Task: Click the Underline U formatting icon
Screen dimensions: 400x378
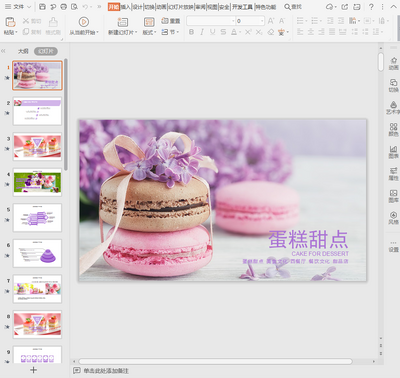Action: point(212,32)
